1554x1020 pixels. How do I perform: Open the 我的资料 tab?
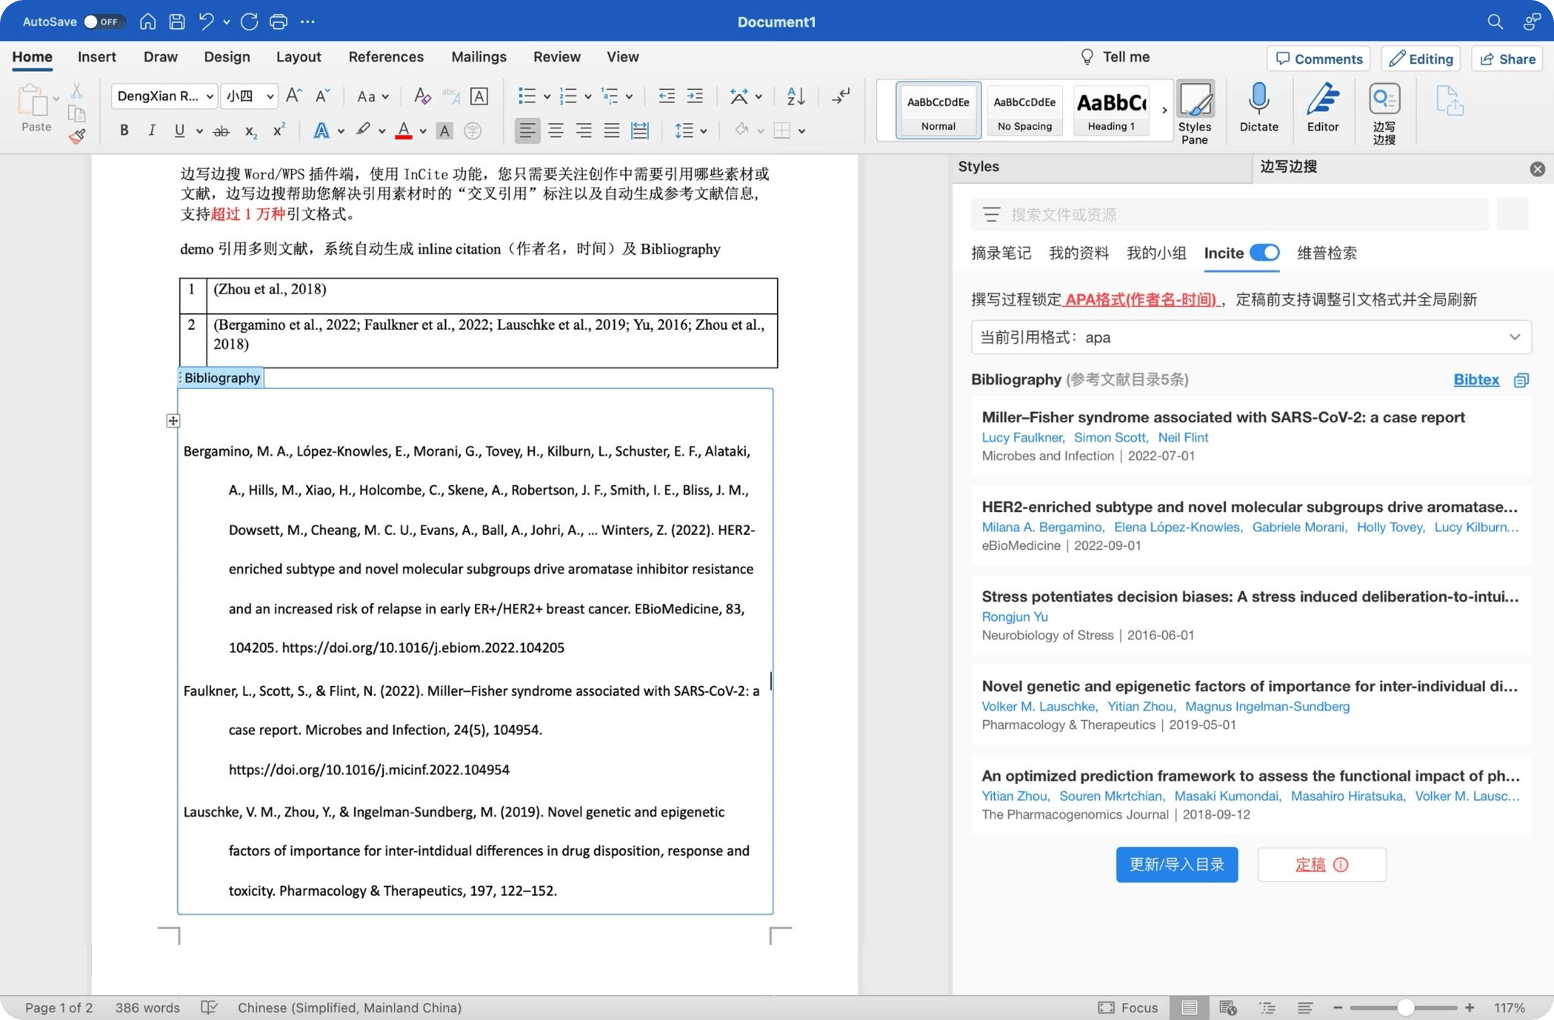coord(1079,253)
